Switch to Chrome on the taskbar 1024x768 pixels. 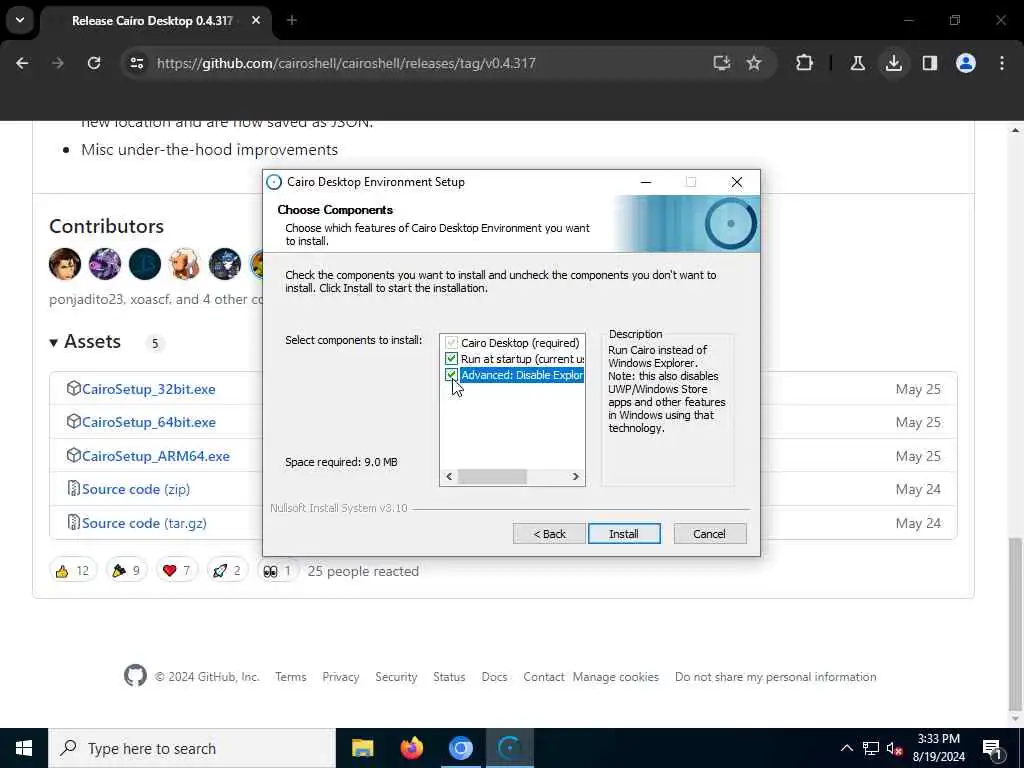pos(460,748)
